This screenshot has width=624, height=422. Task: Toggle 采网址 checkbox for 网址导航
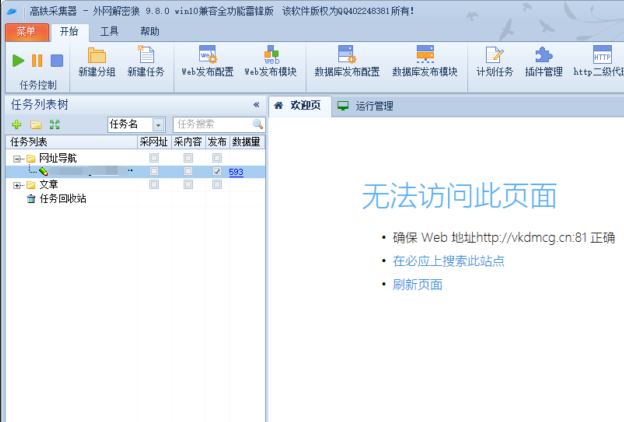[154, 158]
